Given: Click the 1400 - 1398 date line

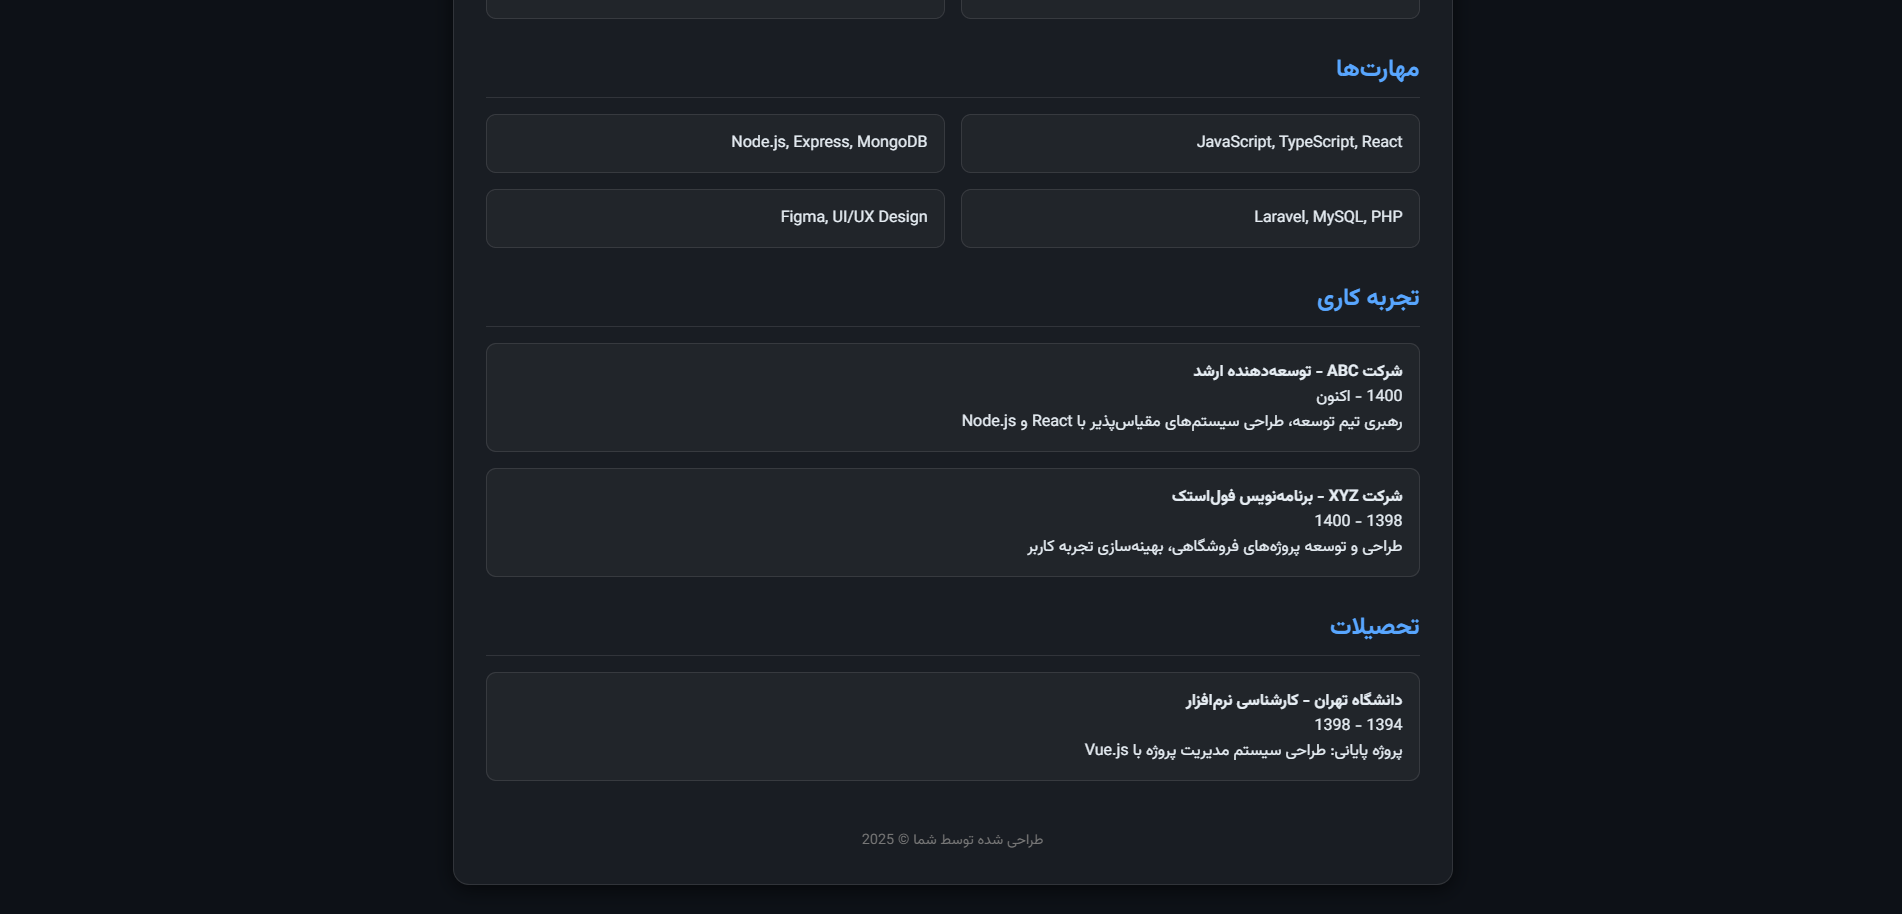Looking at the screenshot, I should [x=1358, y=521].
